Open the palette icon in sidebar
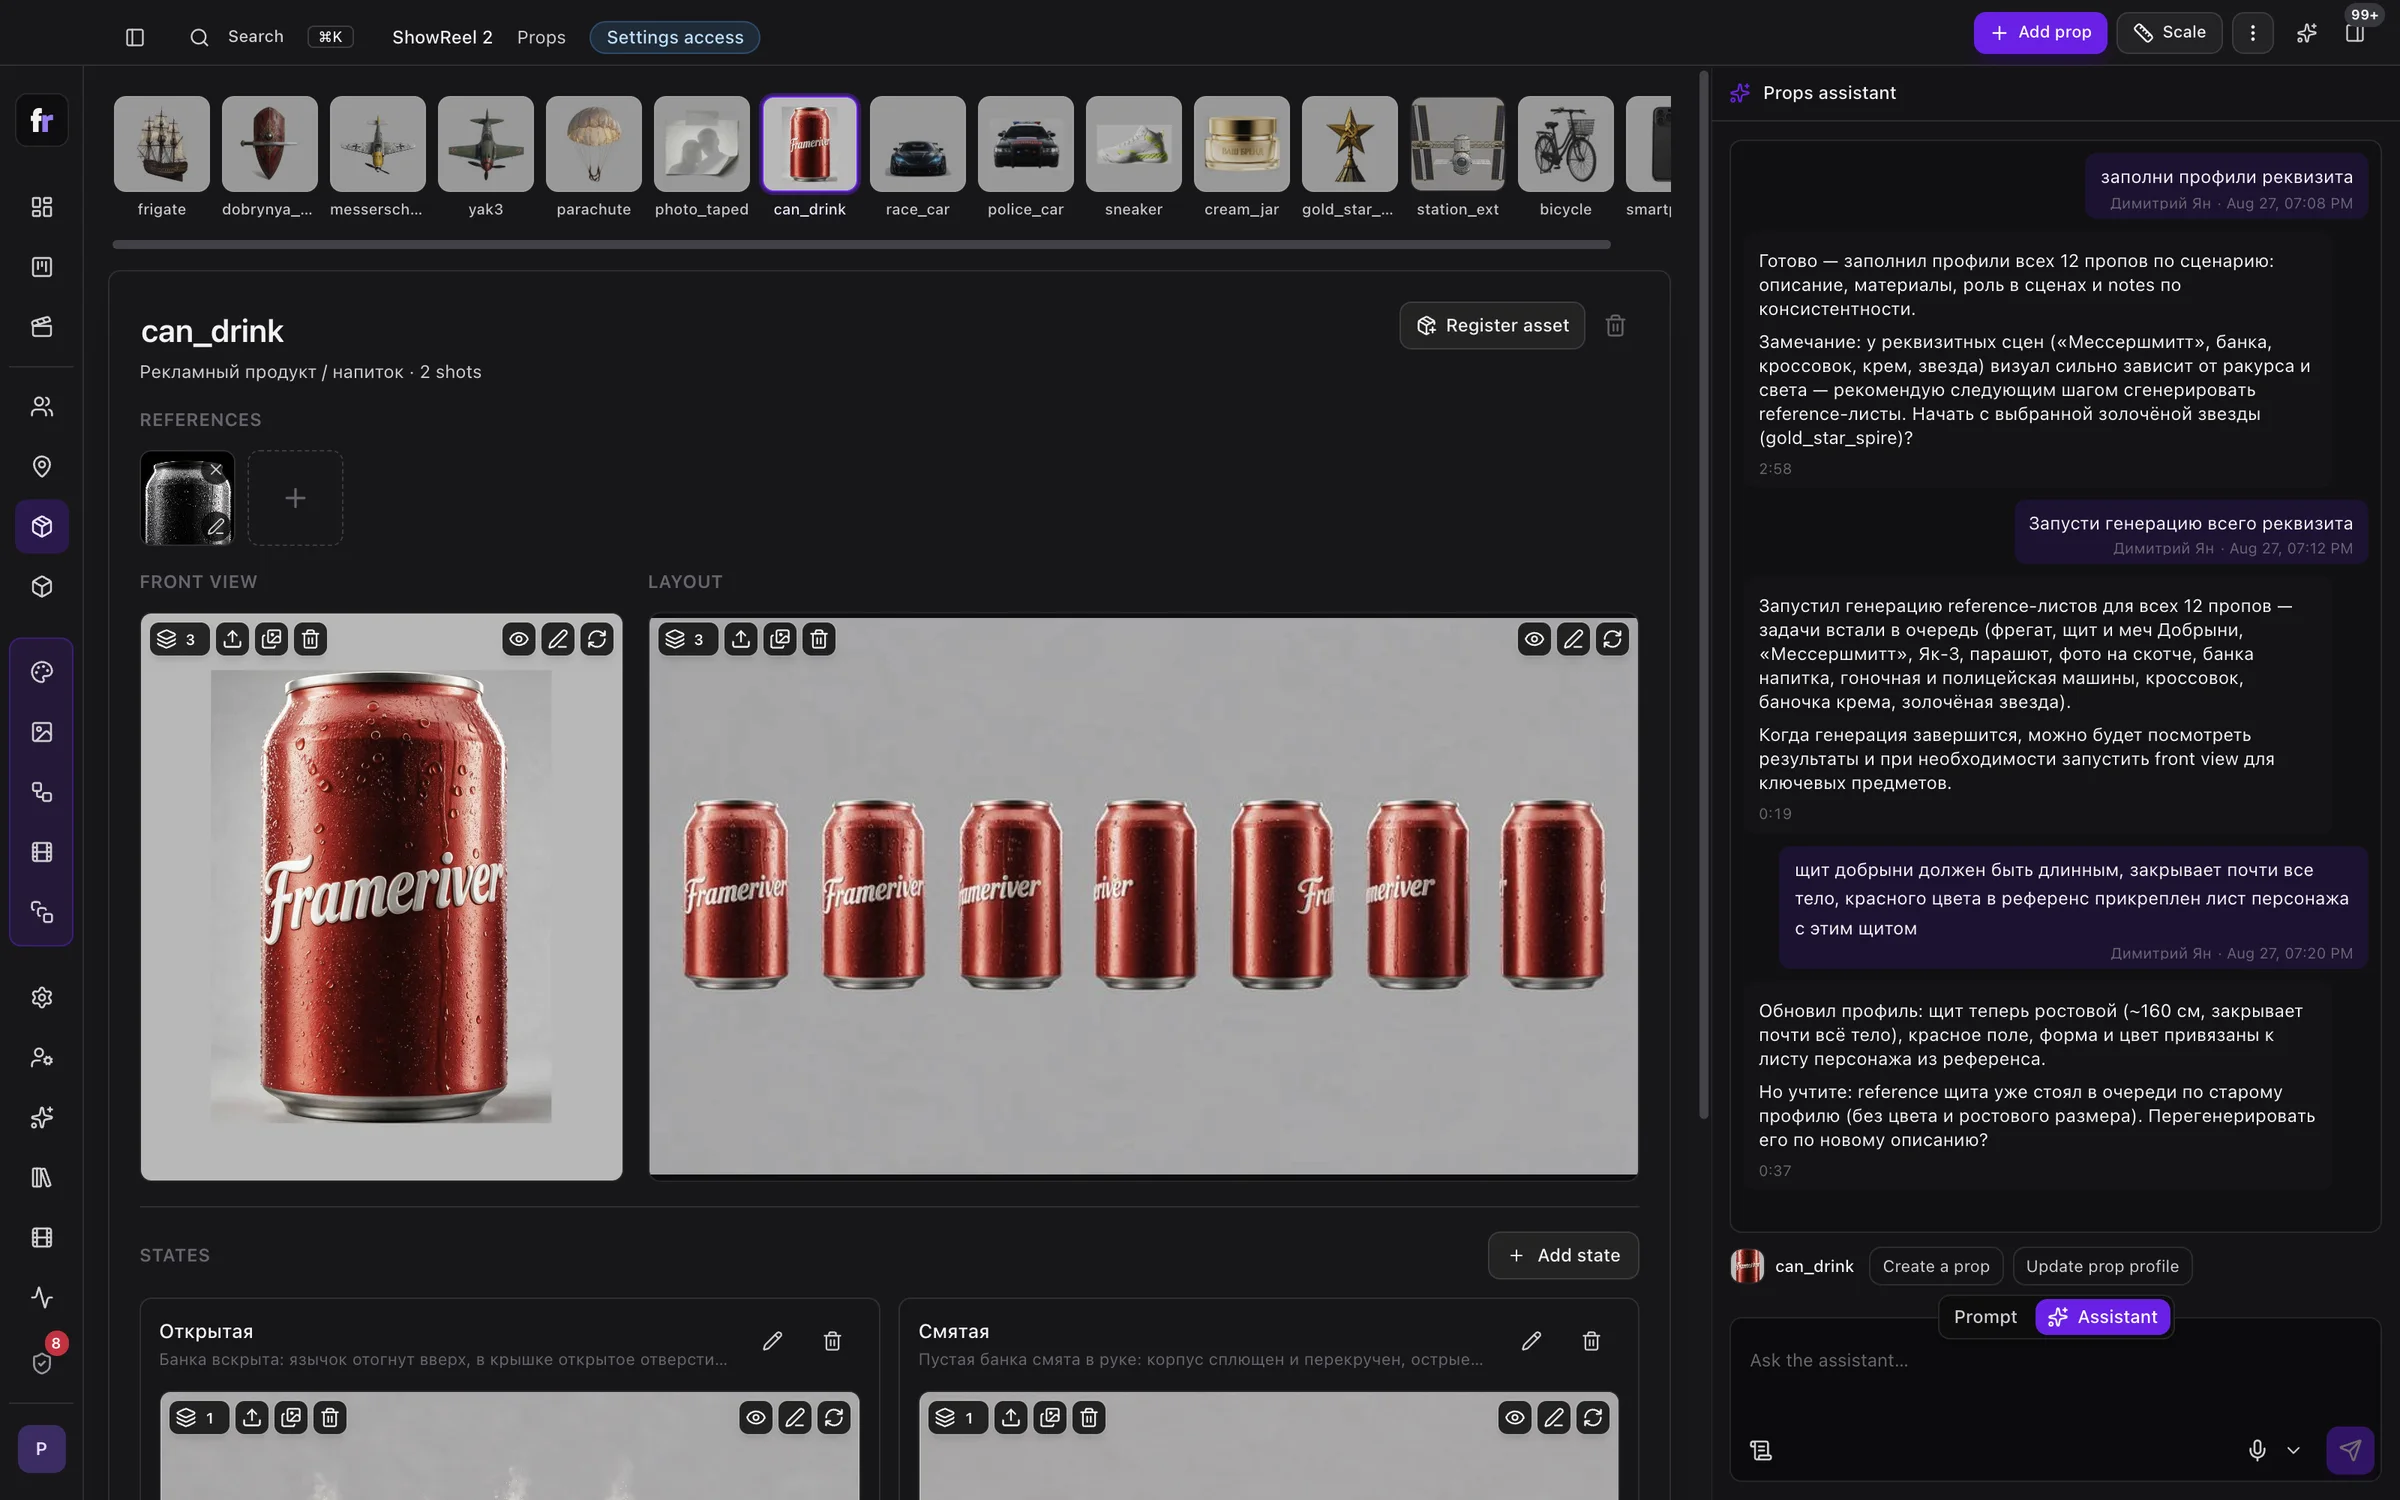The height and width of the screenshot is (1500, 2400). pyautogui.click(x=42, y=672)
